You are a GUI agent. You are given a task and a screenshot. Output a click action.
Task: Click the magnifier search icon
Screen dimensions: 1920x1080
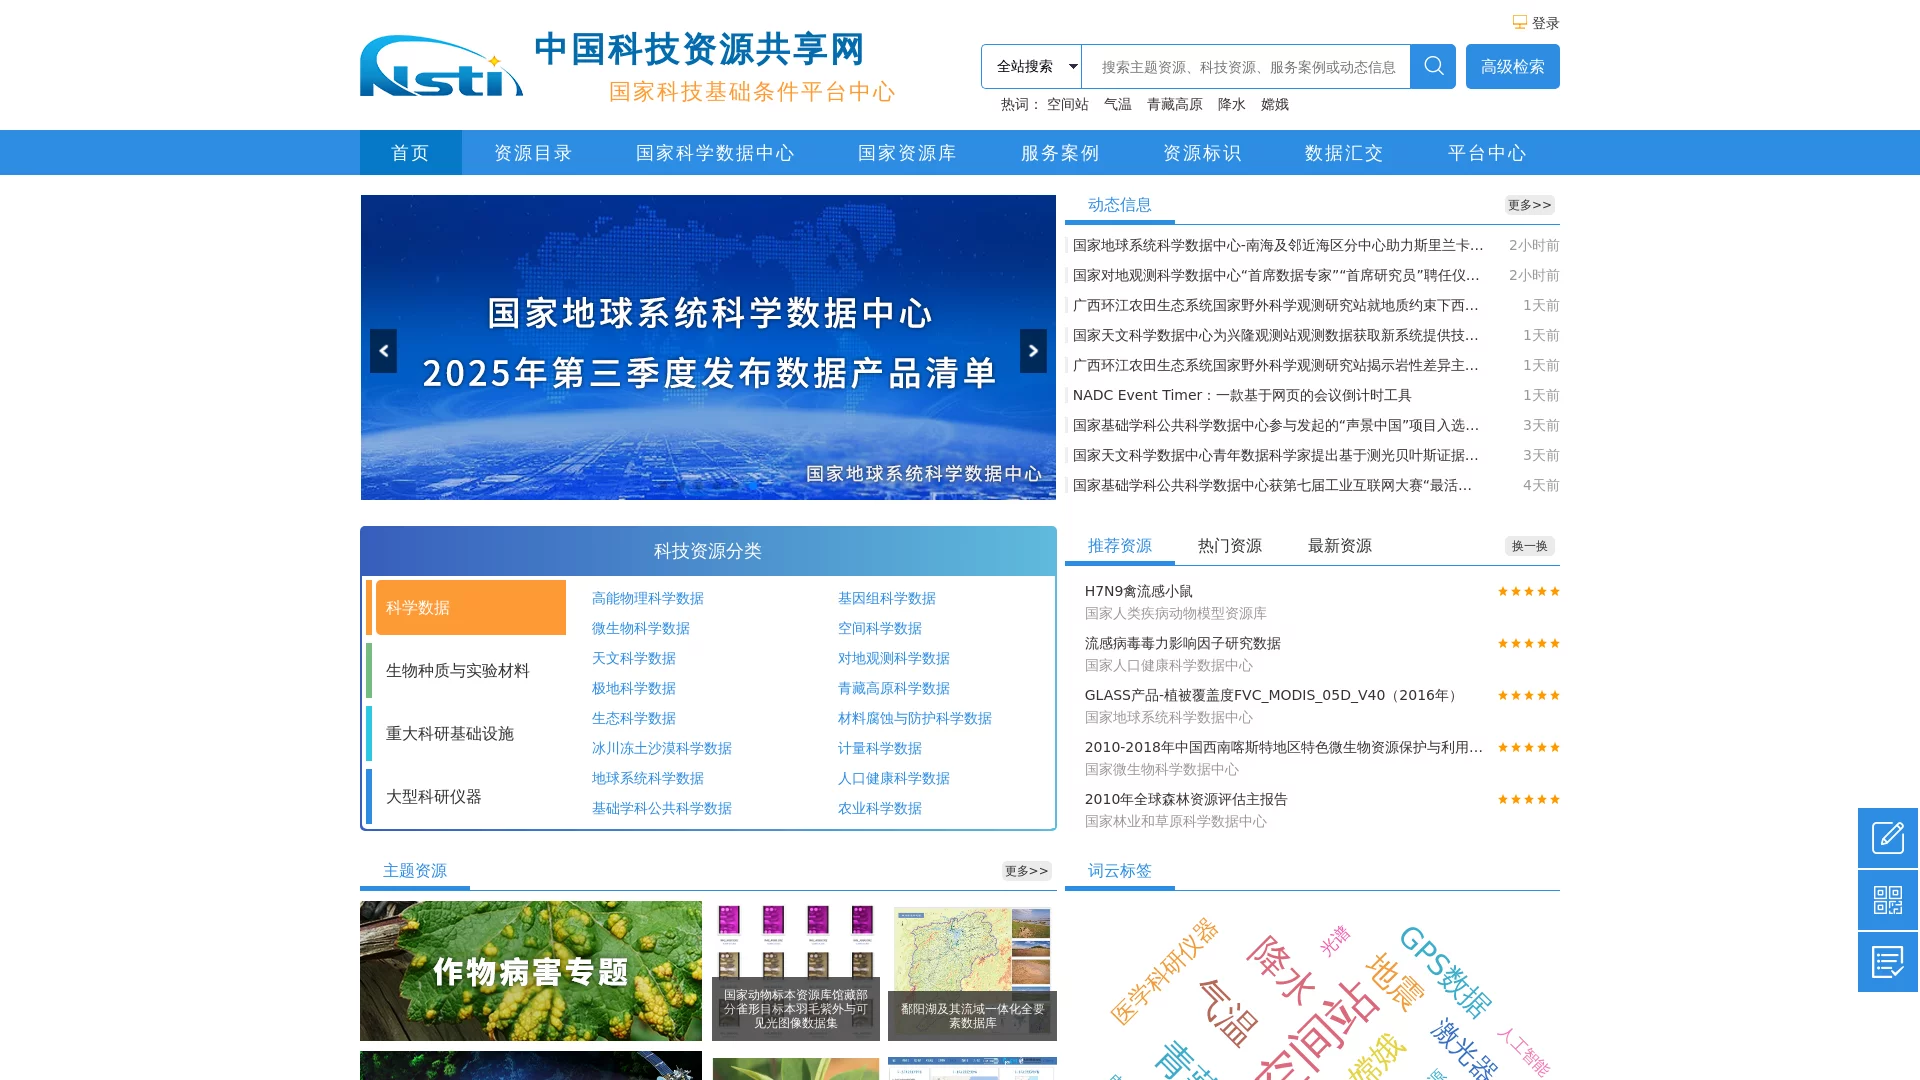pyautogui.click(x=1432, y=66)
